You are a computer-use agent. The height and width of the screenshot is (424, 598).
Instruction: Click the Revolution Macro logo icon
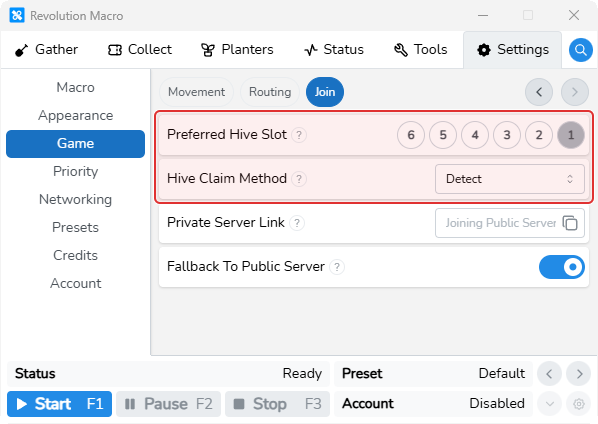[x=17, y=16]
